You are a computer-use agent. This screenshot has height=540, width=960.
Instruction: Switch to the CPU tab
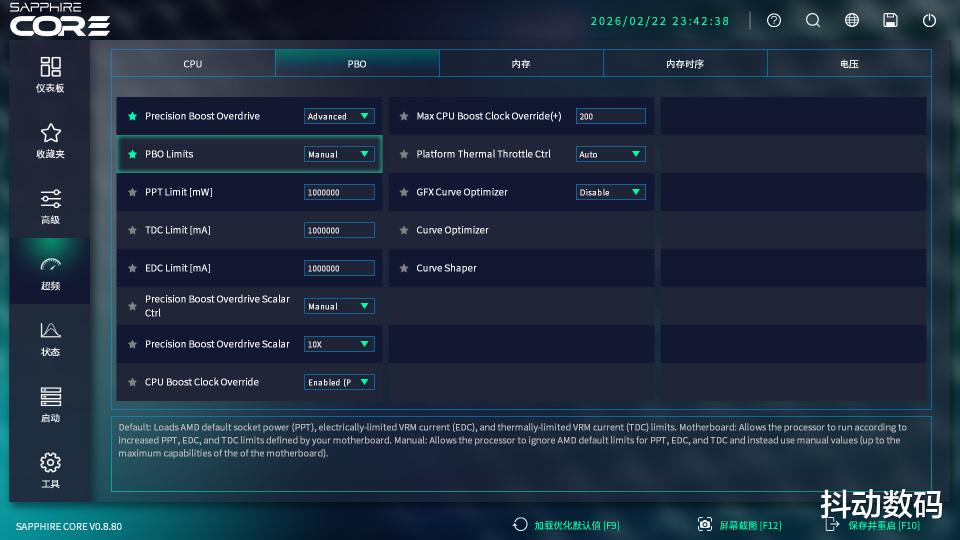193,64
